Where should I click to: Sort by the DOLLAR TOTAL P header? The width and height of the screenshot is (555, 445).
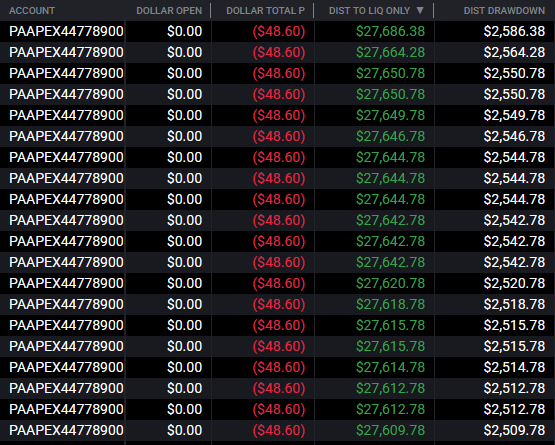coord(265,11)
